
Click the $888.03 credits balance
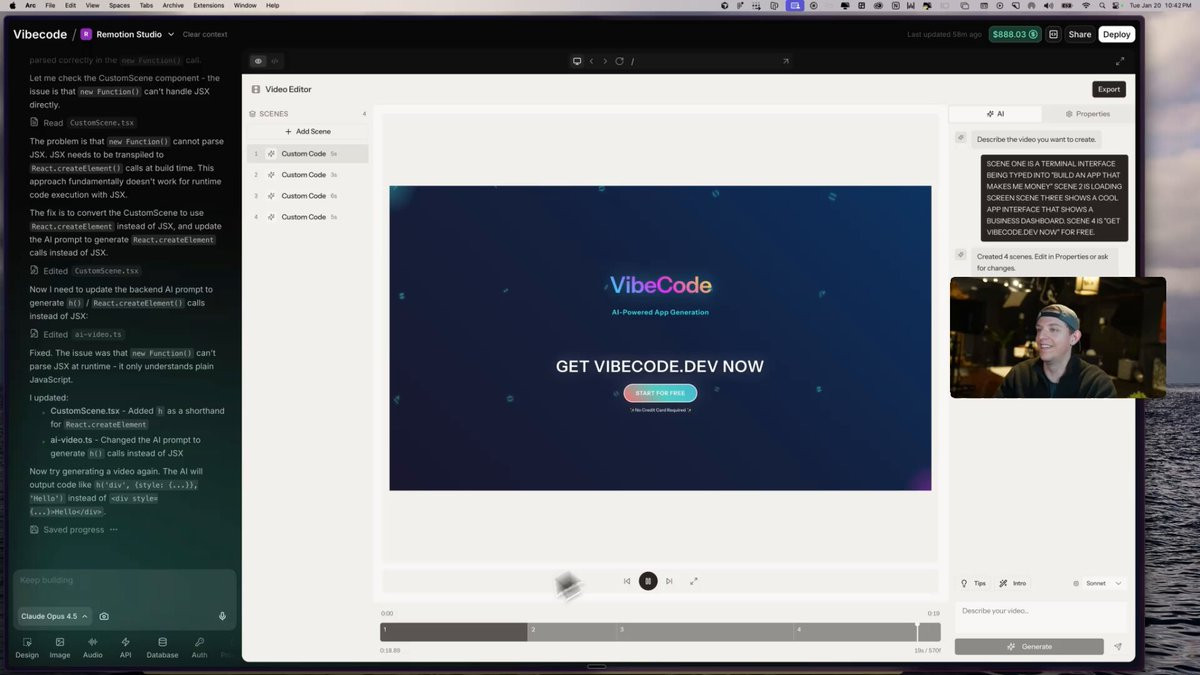(x=1014, y=34)
